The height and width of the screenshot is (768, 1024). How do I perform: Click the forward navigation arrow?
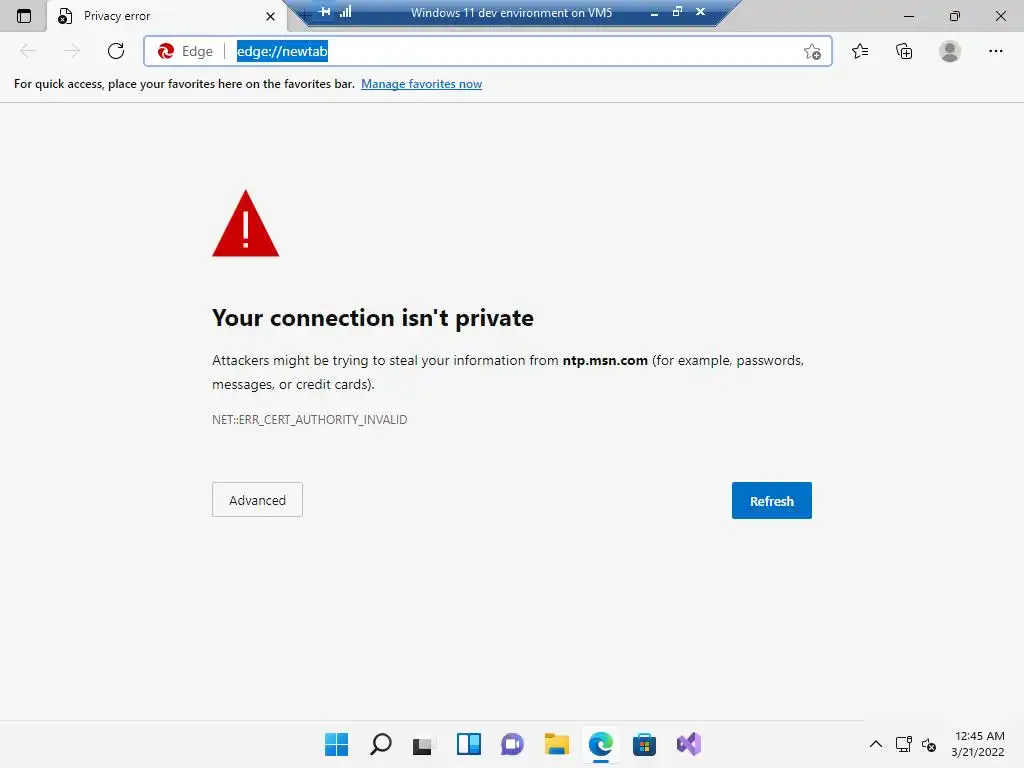tap(72, 51)
